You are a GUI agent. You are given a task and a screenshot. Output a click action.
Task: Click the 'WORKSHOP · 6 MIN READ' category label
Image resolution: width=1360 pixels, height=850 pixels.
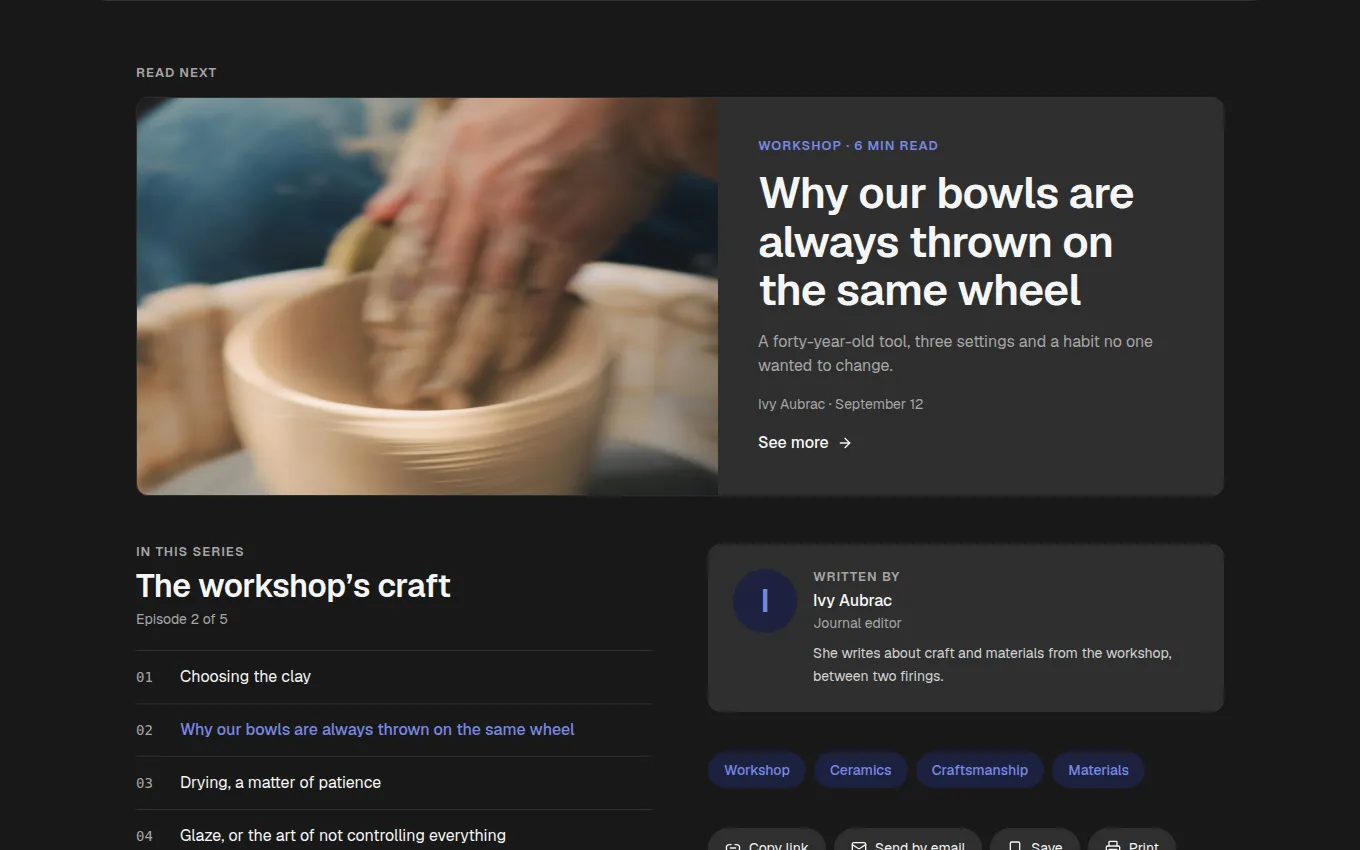pyautogui.click(x=848, y=145)
